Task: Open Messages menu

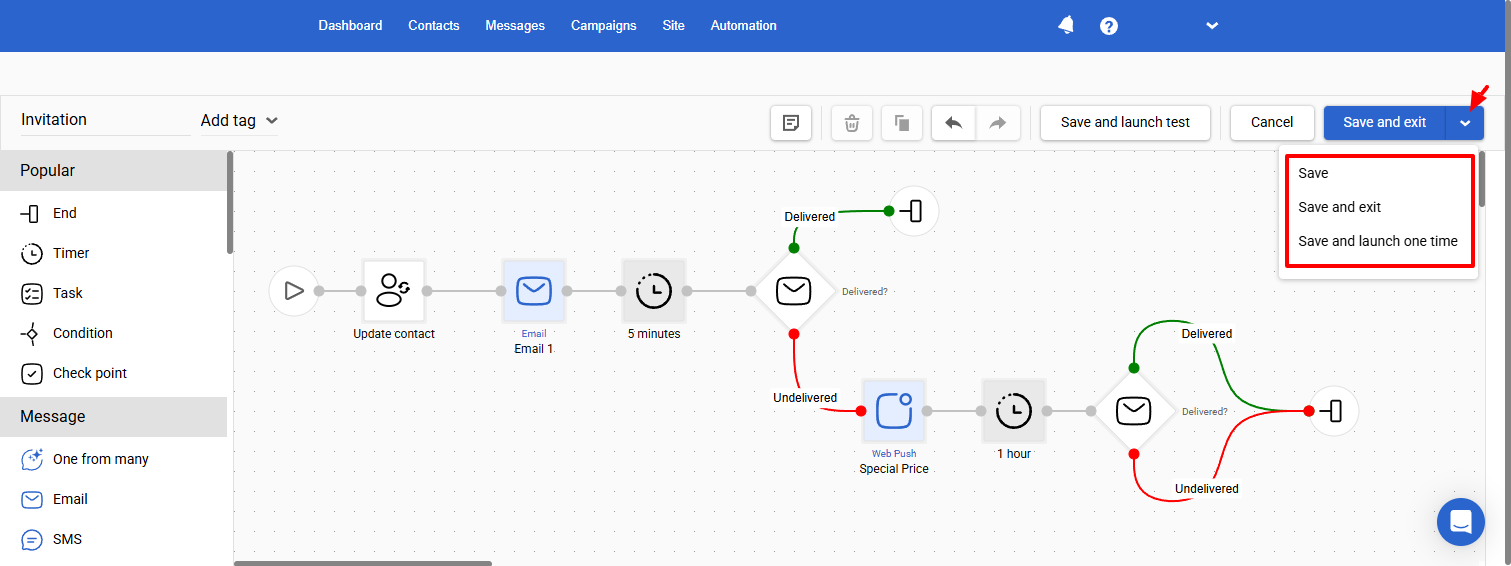Action: tap(515, 26)
